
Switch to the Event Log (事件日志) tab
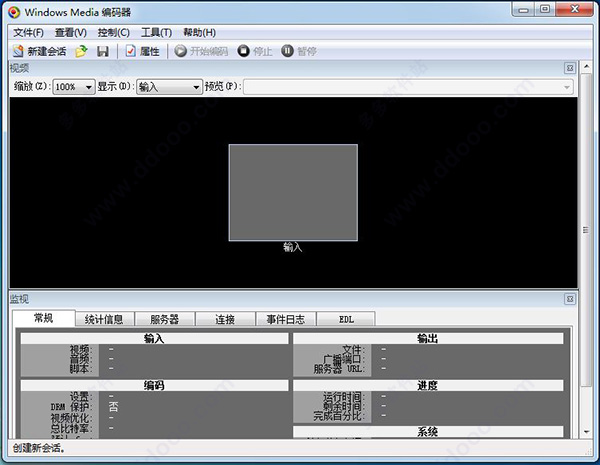click(285, 319)
